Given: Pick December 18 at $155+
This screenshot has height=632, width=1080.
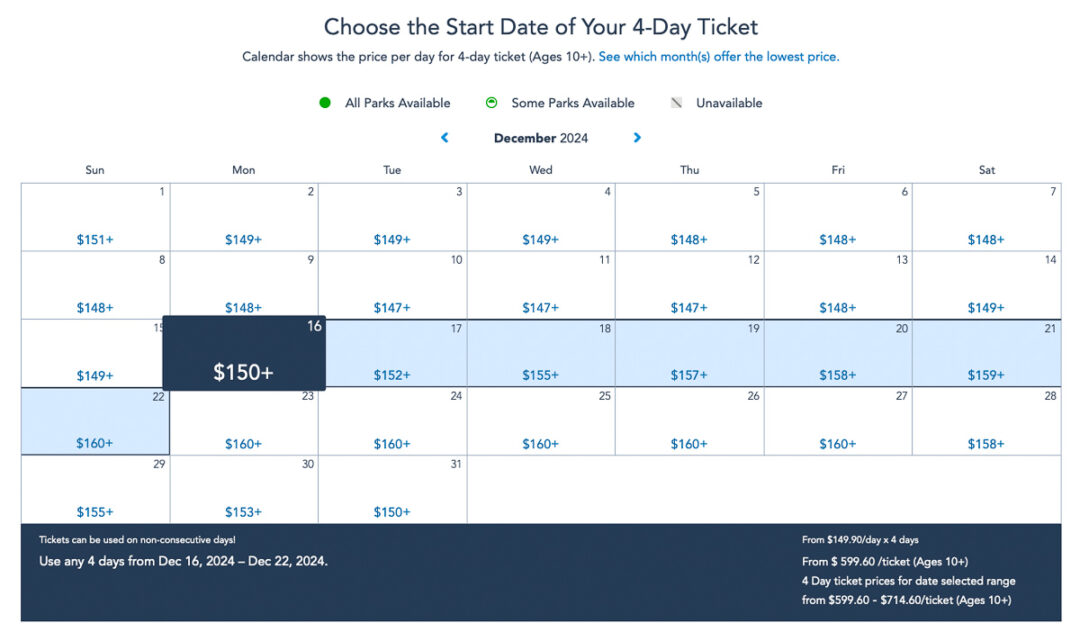Looking at the screenshot, I should pos(540,352).
